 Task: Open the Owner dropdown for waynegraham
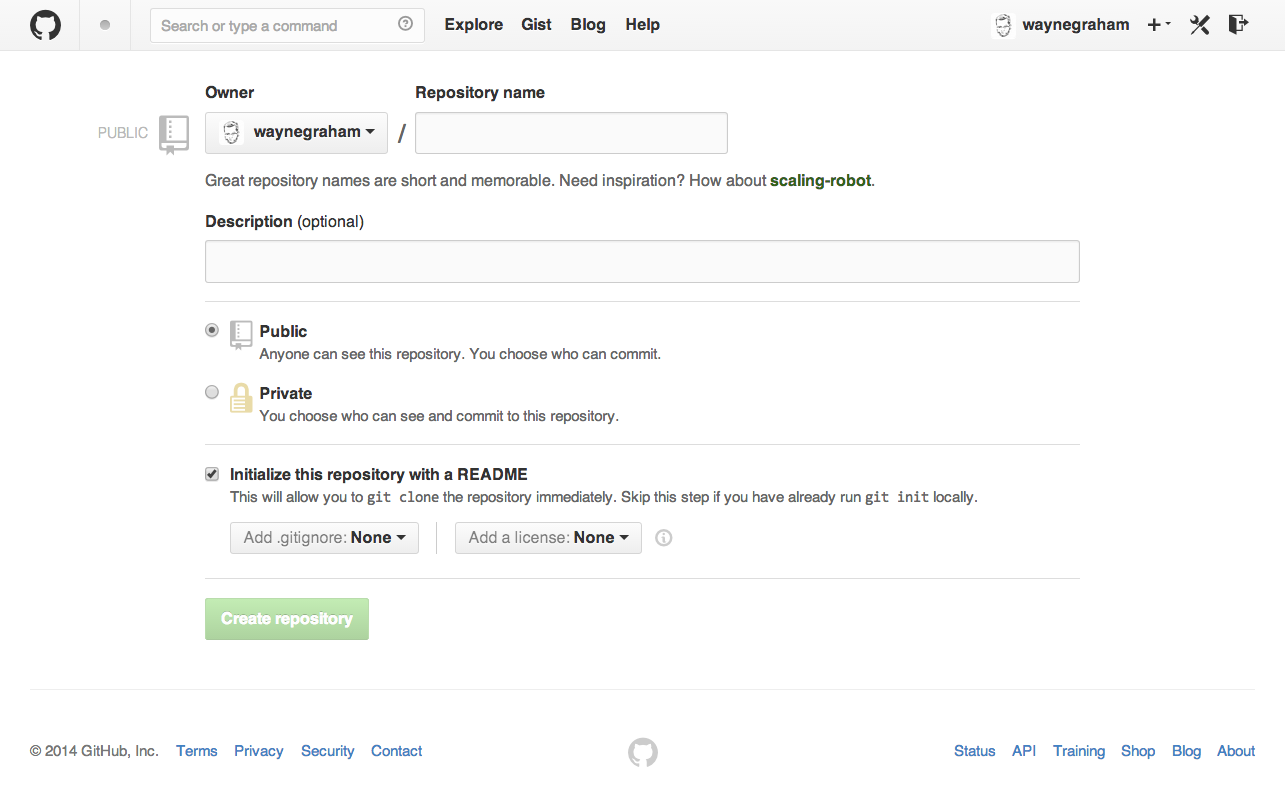click(x=296, y=132)
